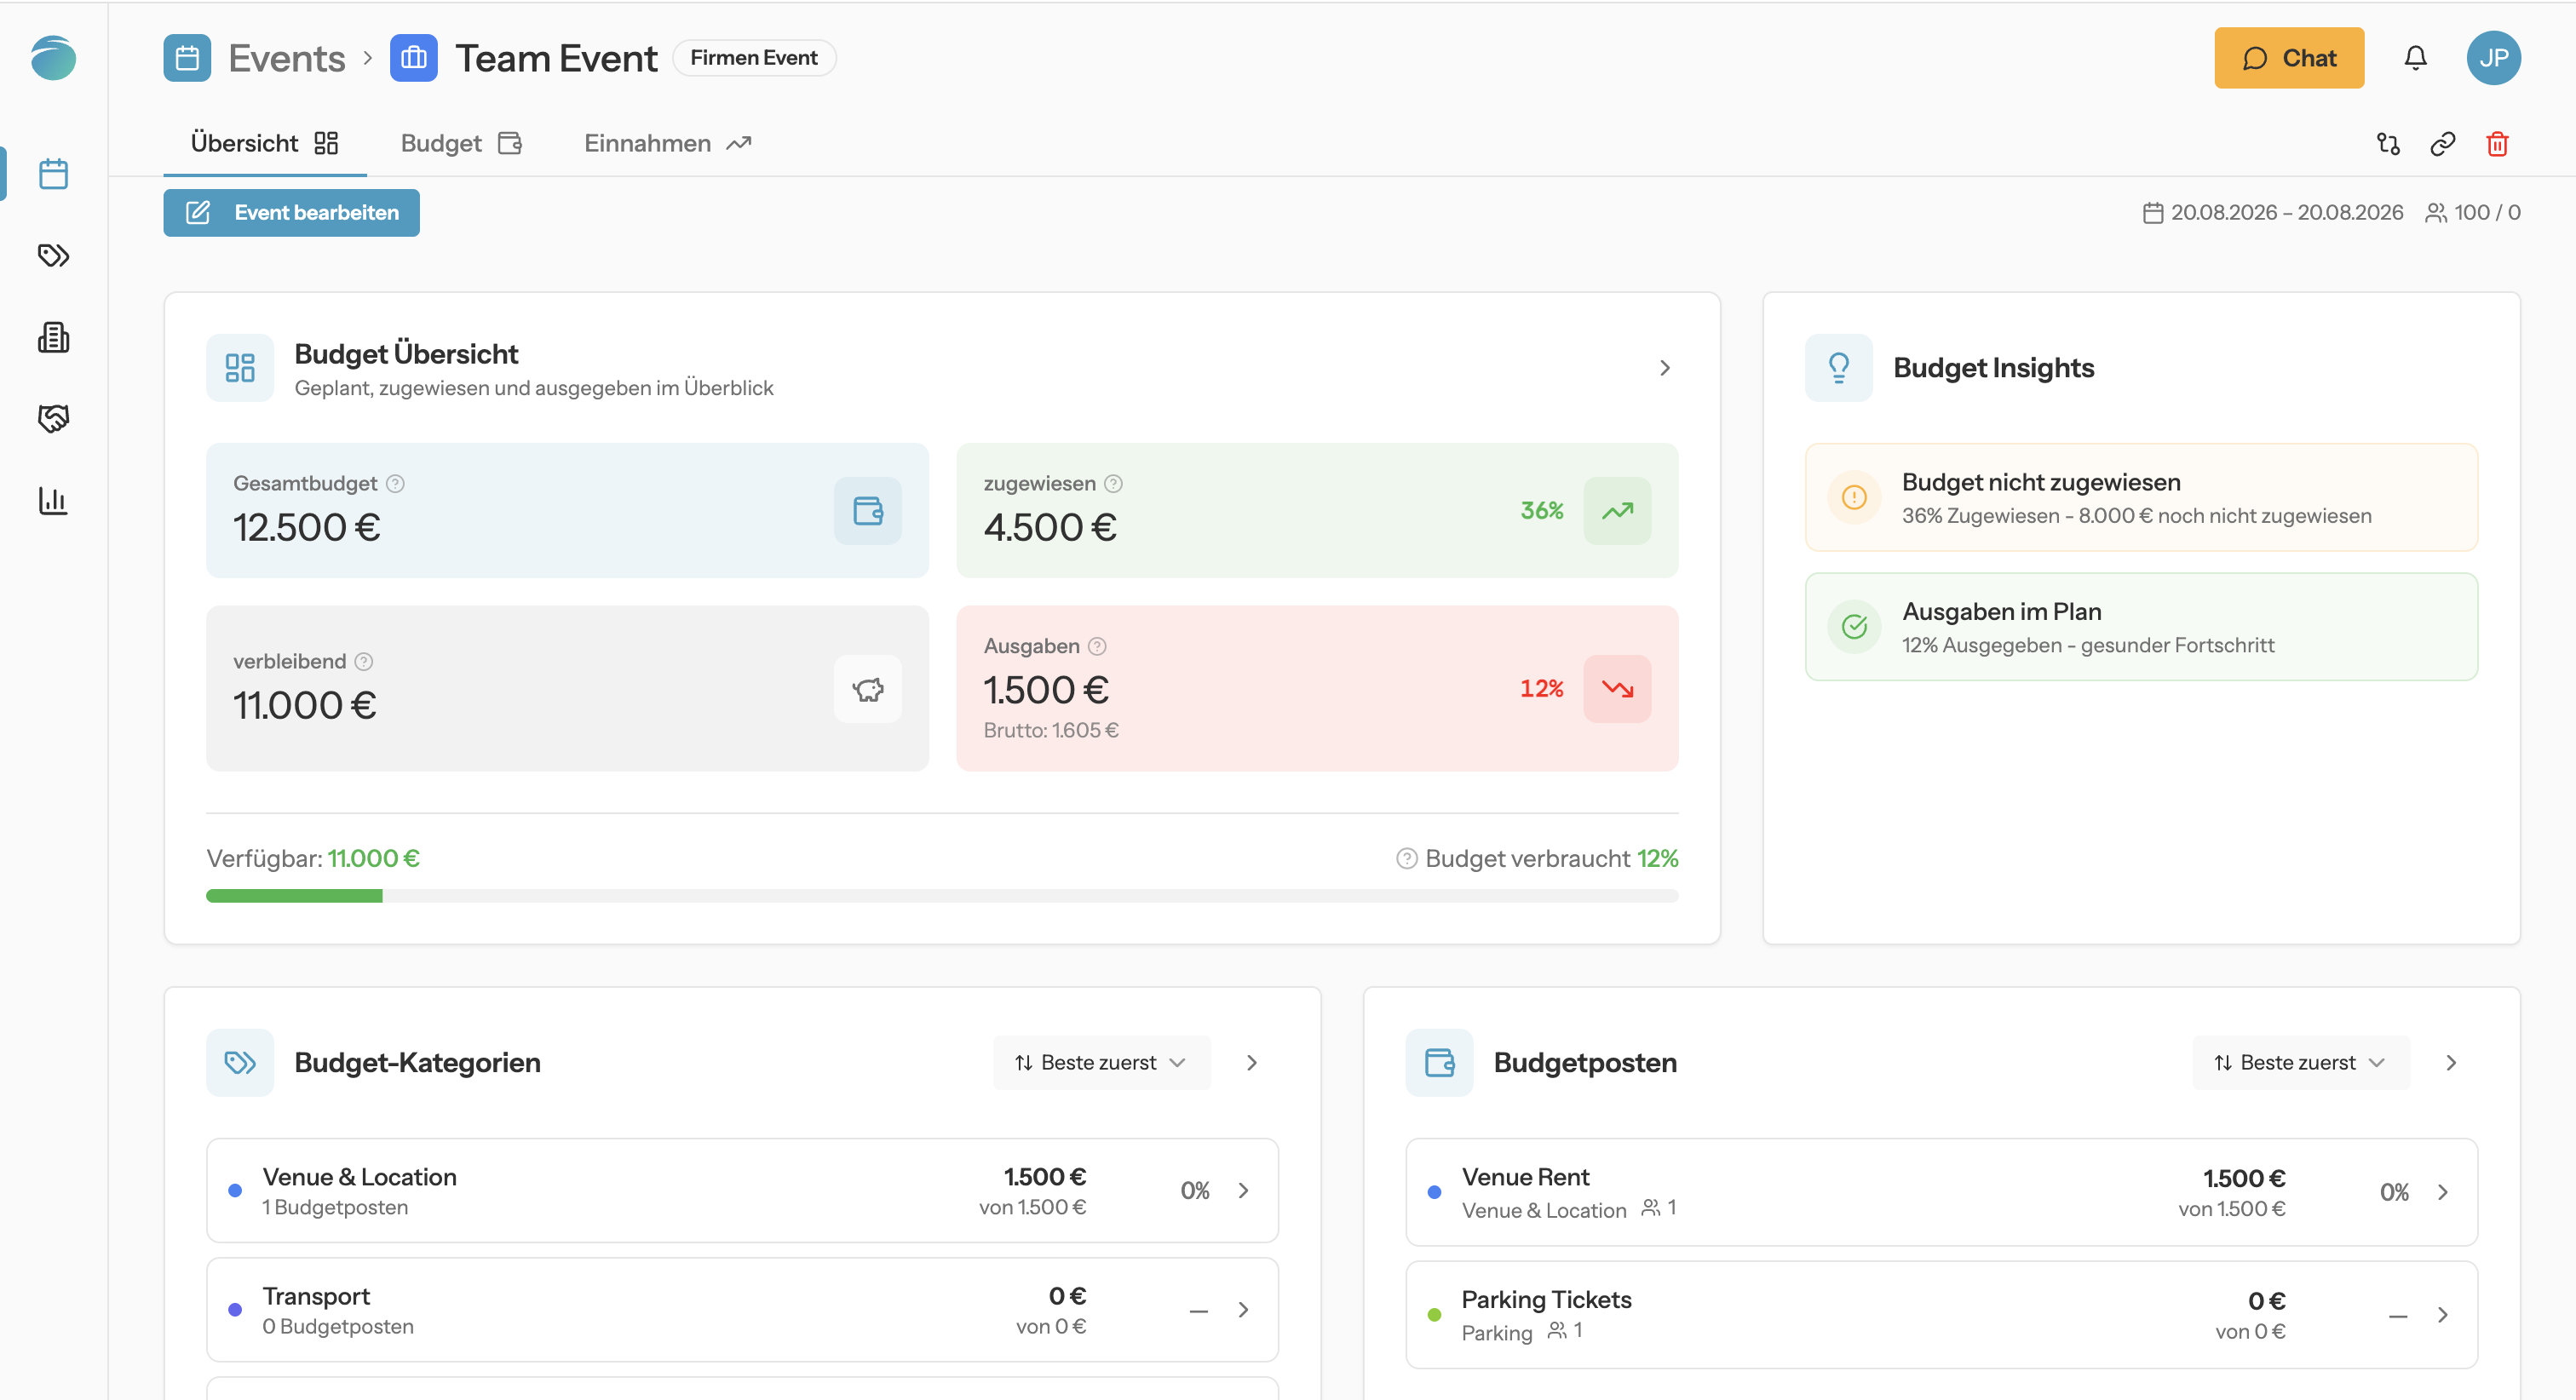This screenshot has width=2576, height=1400.
Task: Click the green dot beside Parking Tickets
Action: (x=1434, y=1315)
